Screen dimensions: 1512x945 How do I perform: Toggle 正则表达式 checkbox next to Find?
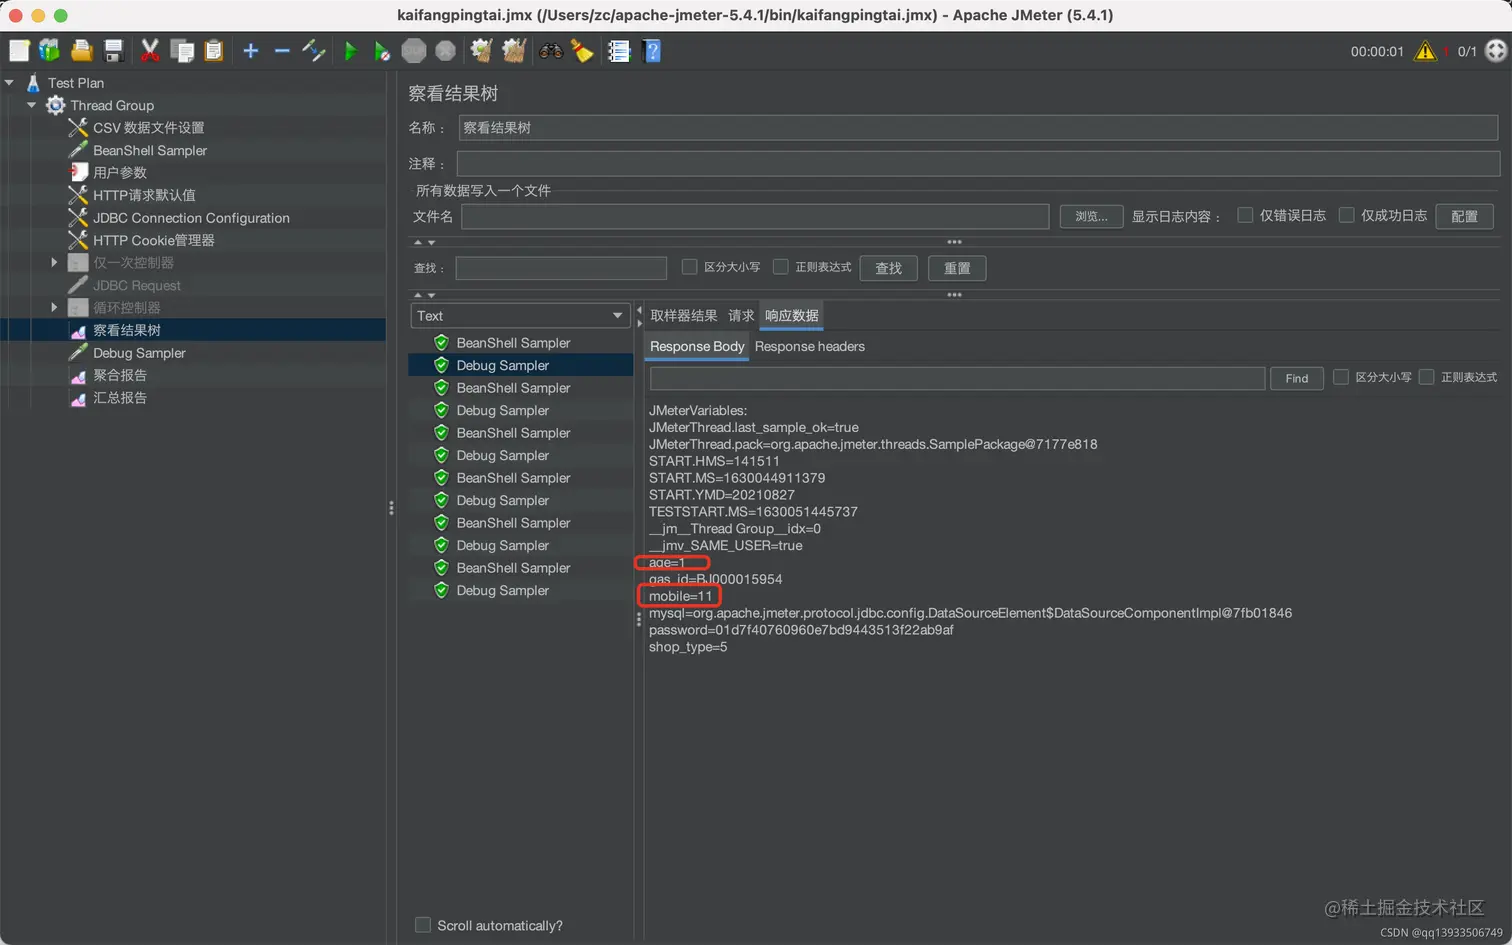[1427, 377]
